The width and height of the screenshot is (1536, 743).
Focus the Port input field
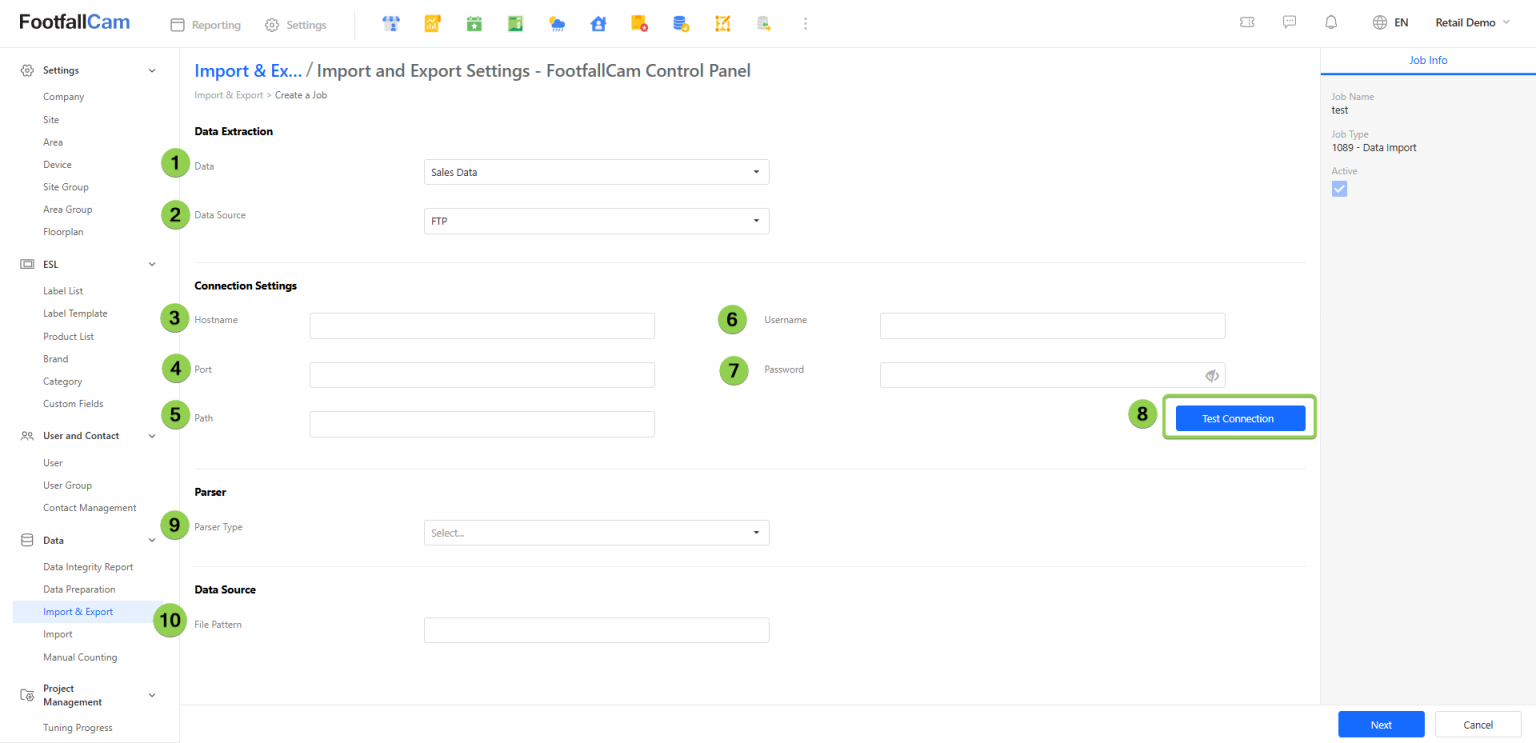tap(482, 375)
